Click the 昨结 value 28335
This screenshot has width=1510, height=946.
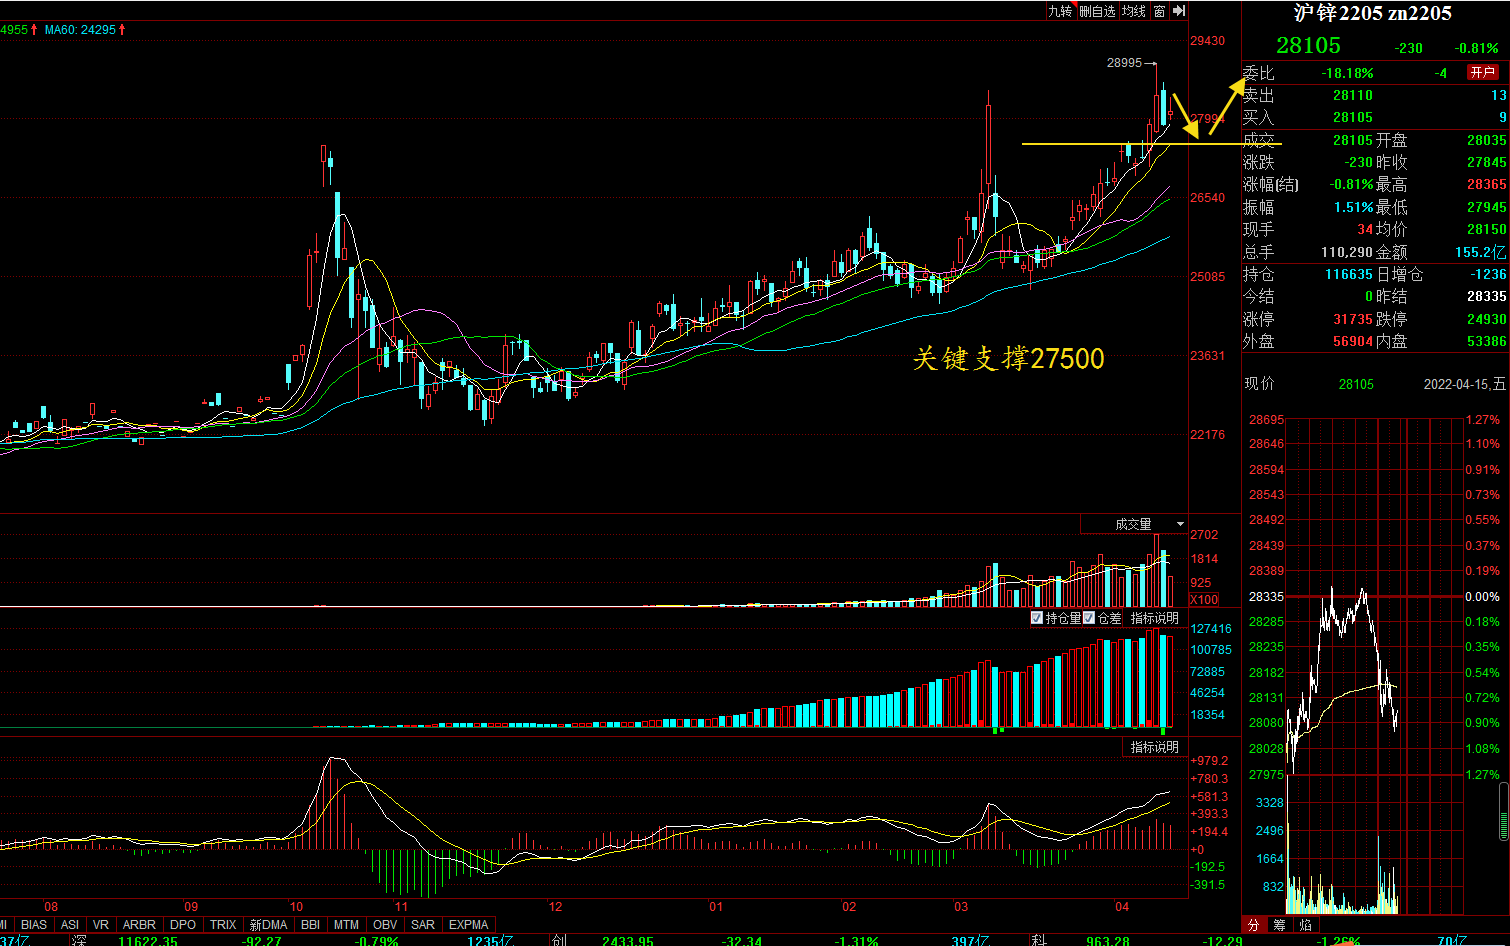tap(1487, 296)
